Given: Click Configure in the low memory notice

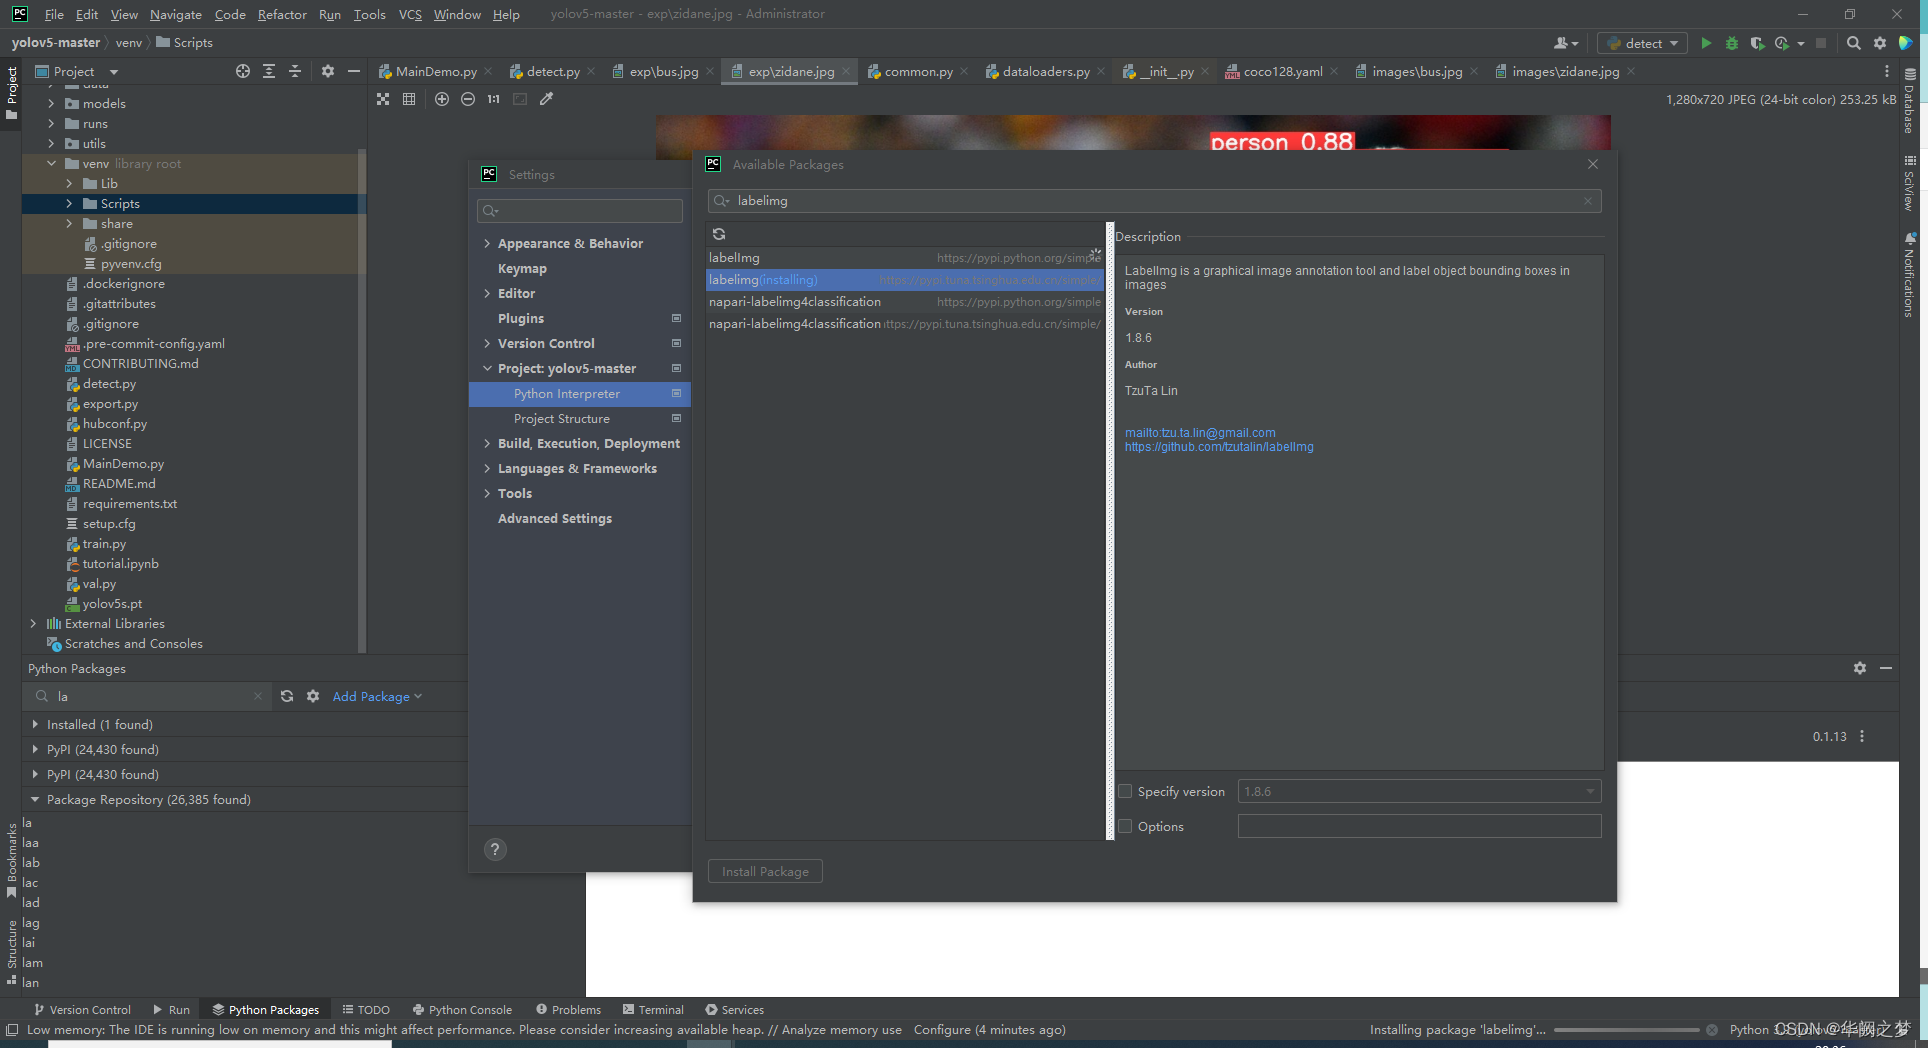Looking at the screenshot, I should pyautogui.click(x=942, y=1029).
